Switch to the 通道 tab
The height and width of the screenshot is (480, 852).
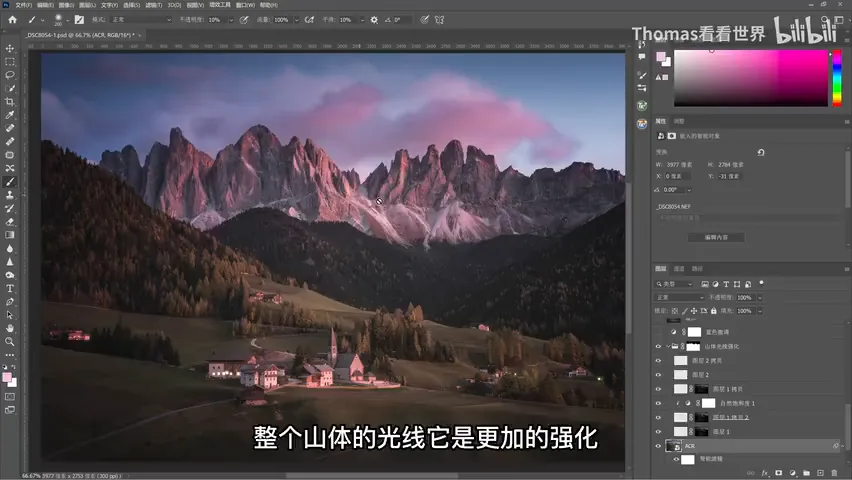click(679, 269)
